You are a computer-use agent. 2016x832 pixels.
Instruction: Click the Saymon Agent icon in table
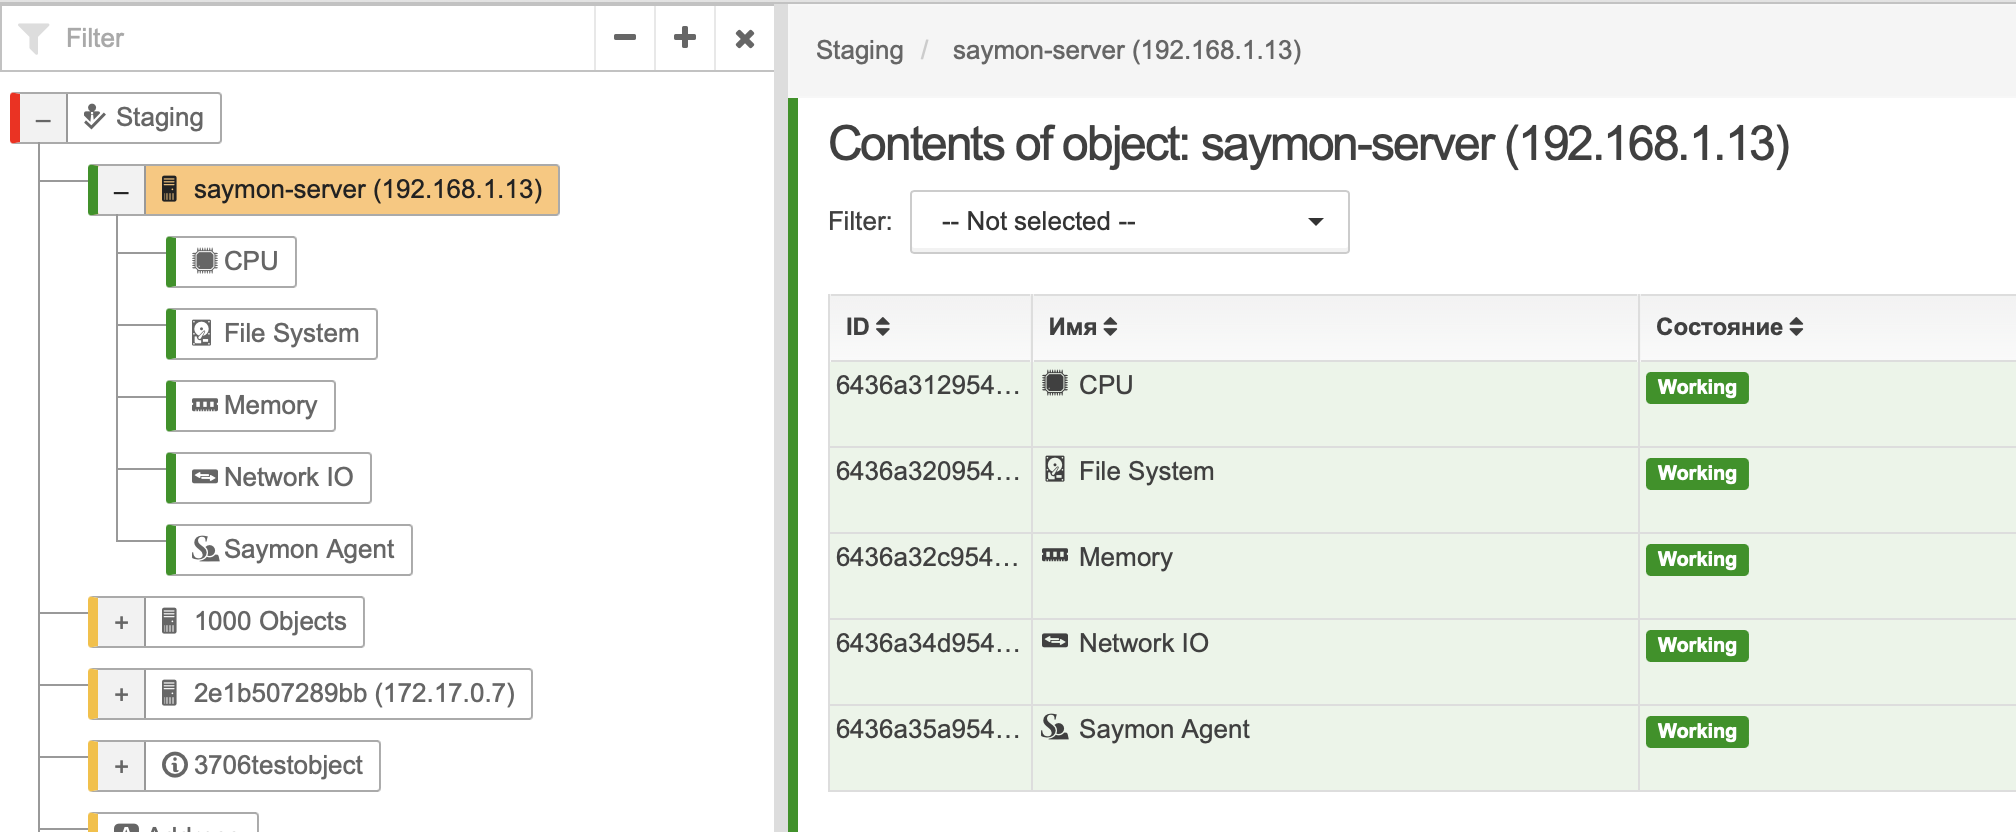click(x=1055, y=727)
